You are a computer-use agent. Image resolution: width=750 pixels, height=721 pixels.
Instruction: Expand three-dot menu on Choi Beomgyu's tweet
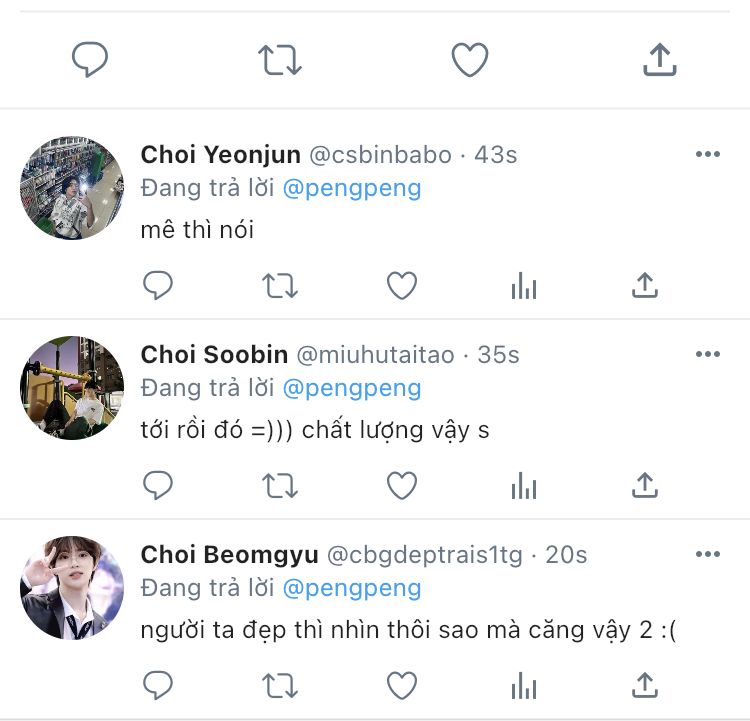(x=707, y=554)
